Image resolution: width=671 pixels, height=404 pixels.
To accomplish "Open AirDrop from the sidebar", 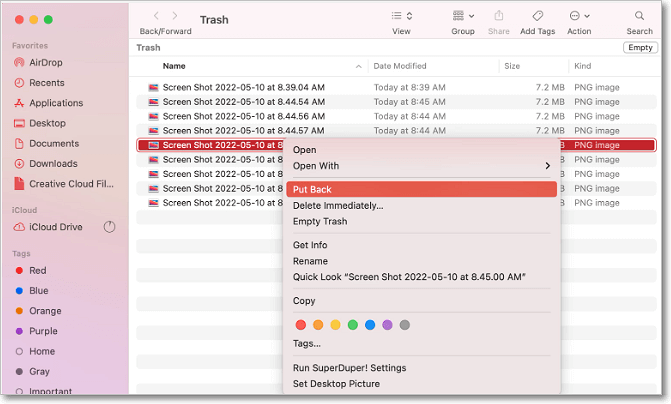I will tap(45, 62).
